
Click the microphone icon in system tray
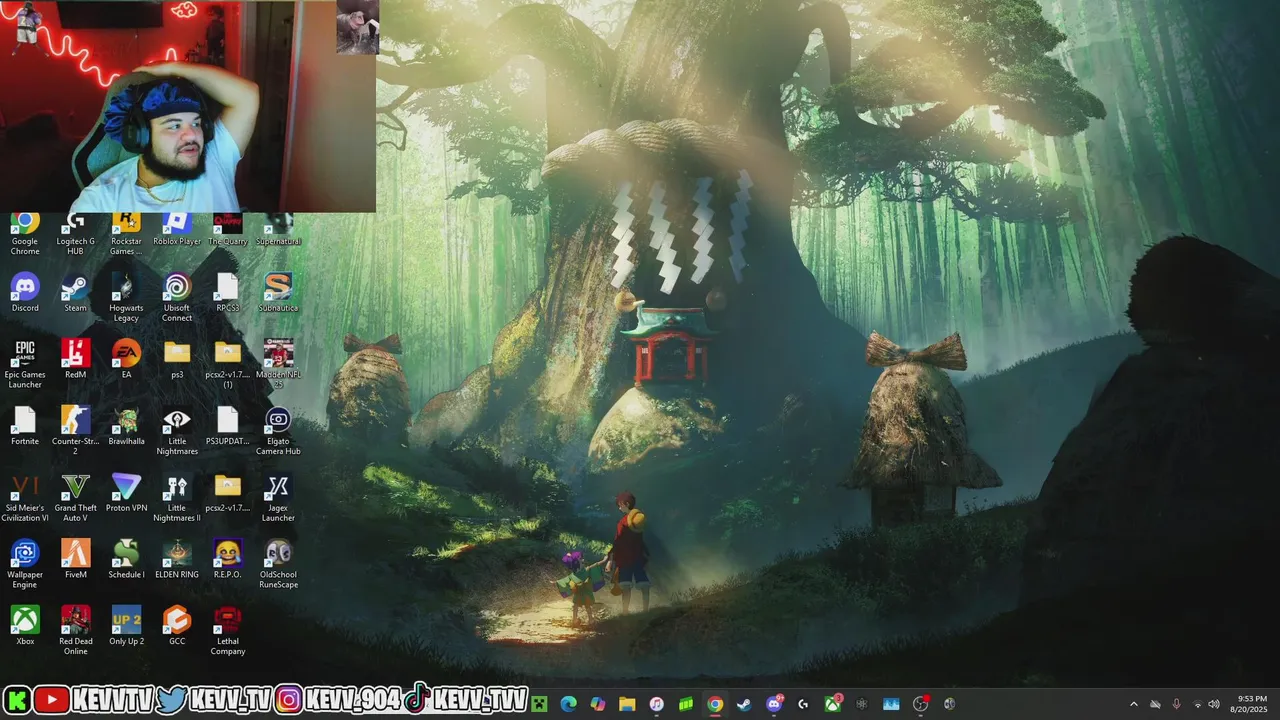[x=1176, y=704]
